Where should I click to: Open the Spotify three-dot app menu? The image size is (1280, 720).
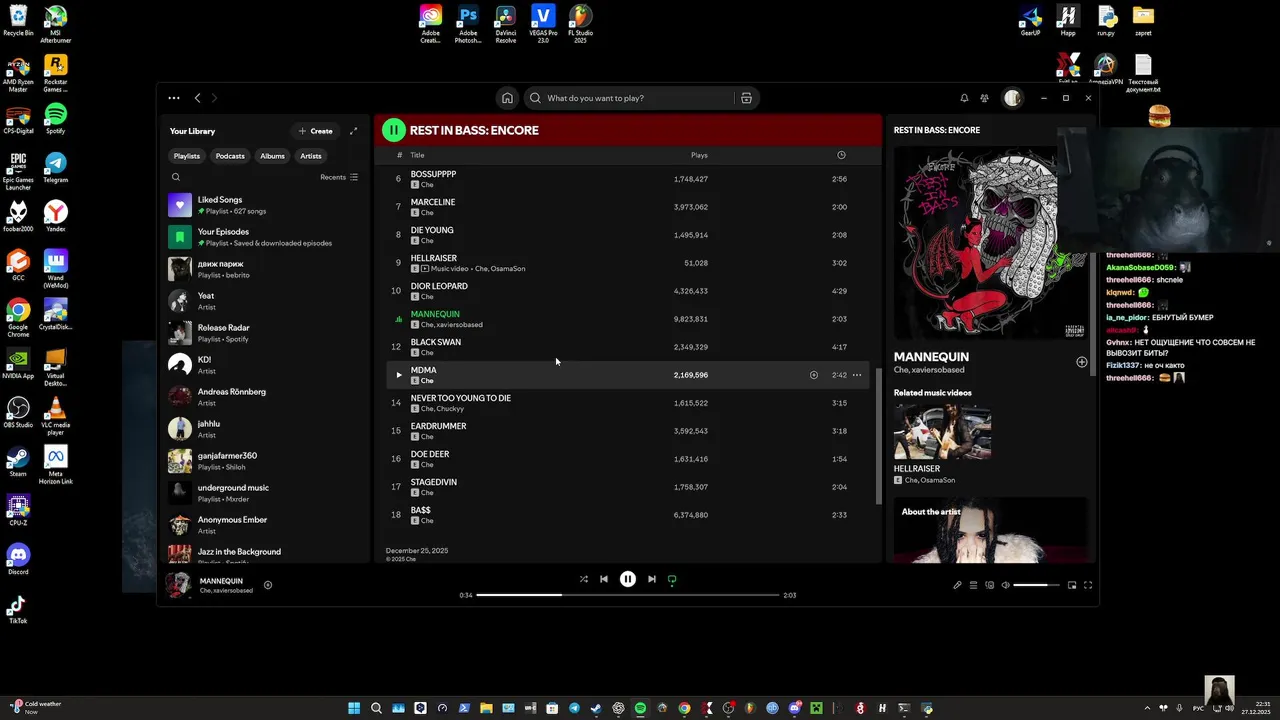click(174, 98)
